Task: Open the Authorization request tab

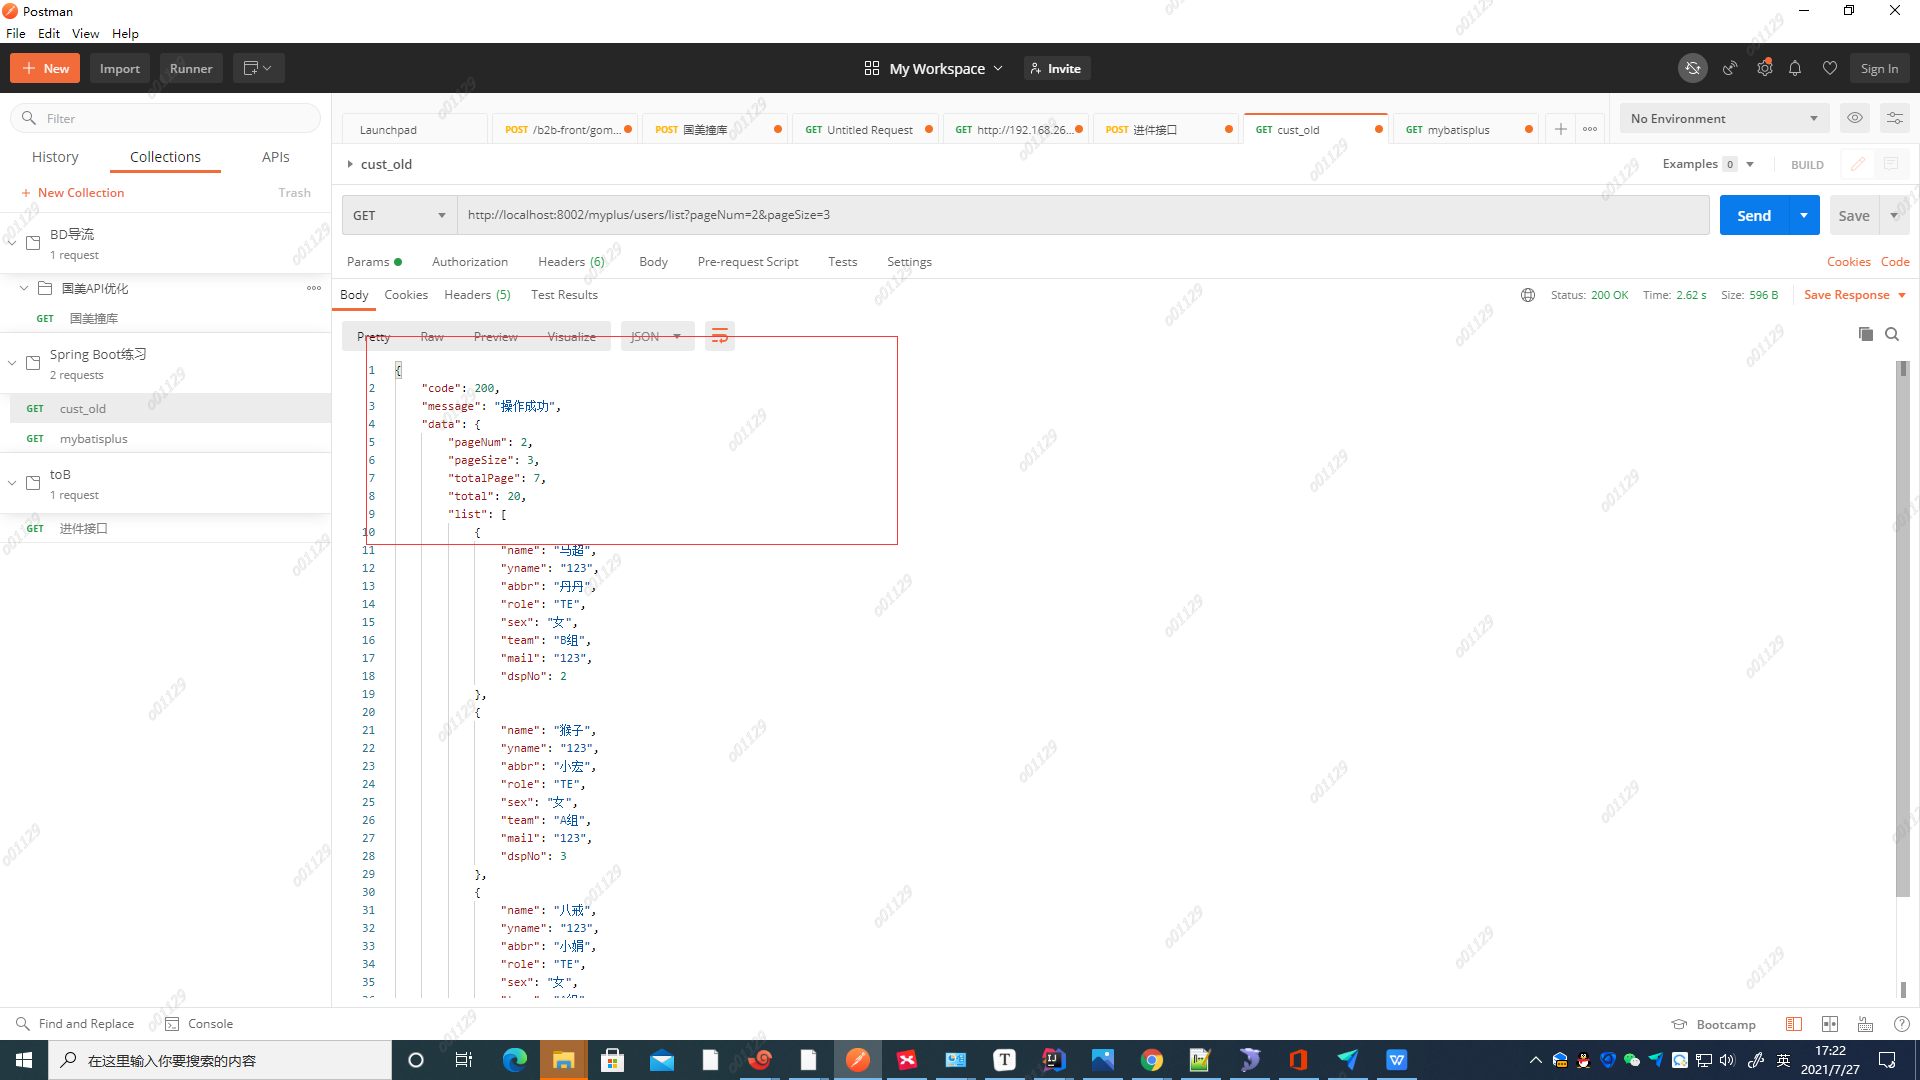Action: 470,262
